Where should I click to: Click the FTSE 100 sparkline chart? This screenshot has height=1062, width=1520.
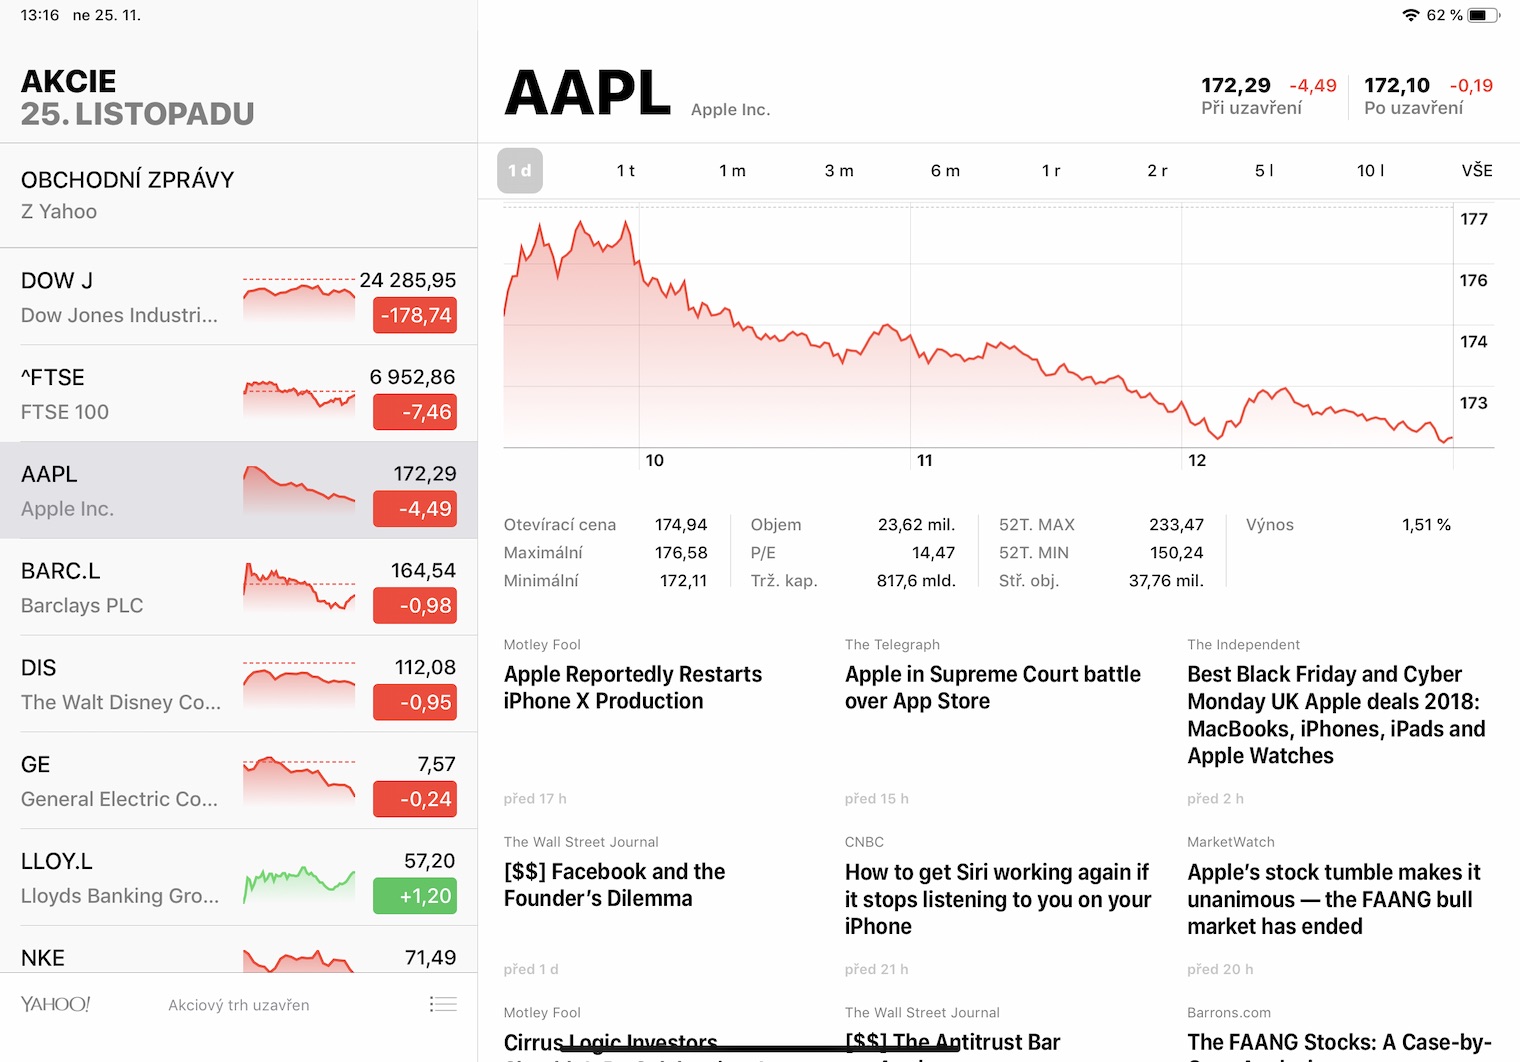[298, 395]
